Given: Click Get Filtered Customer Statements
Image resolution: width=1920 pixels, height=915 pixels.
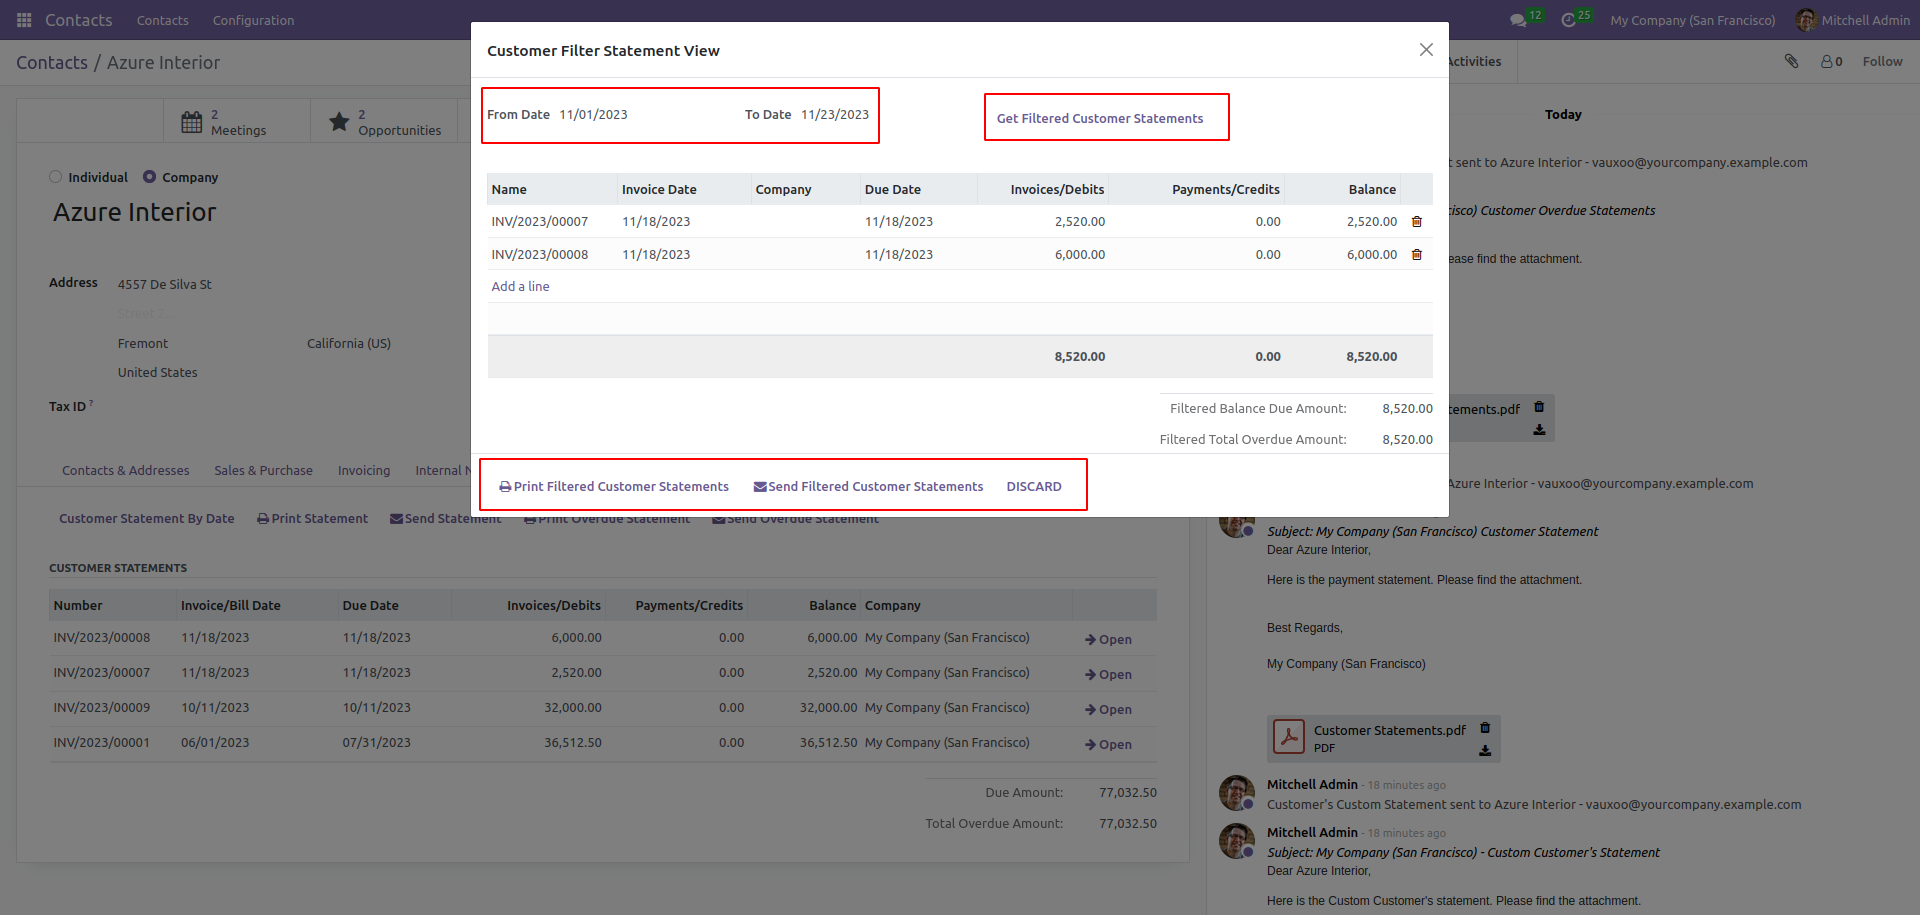Looking at the screenshot, I should [x=1100, y=118].
